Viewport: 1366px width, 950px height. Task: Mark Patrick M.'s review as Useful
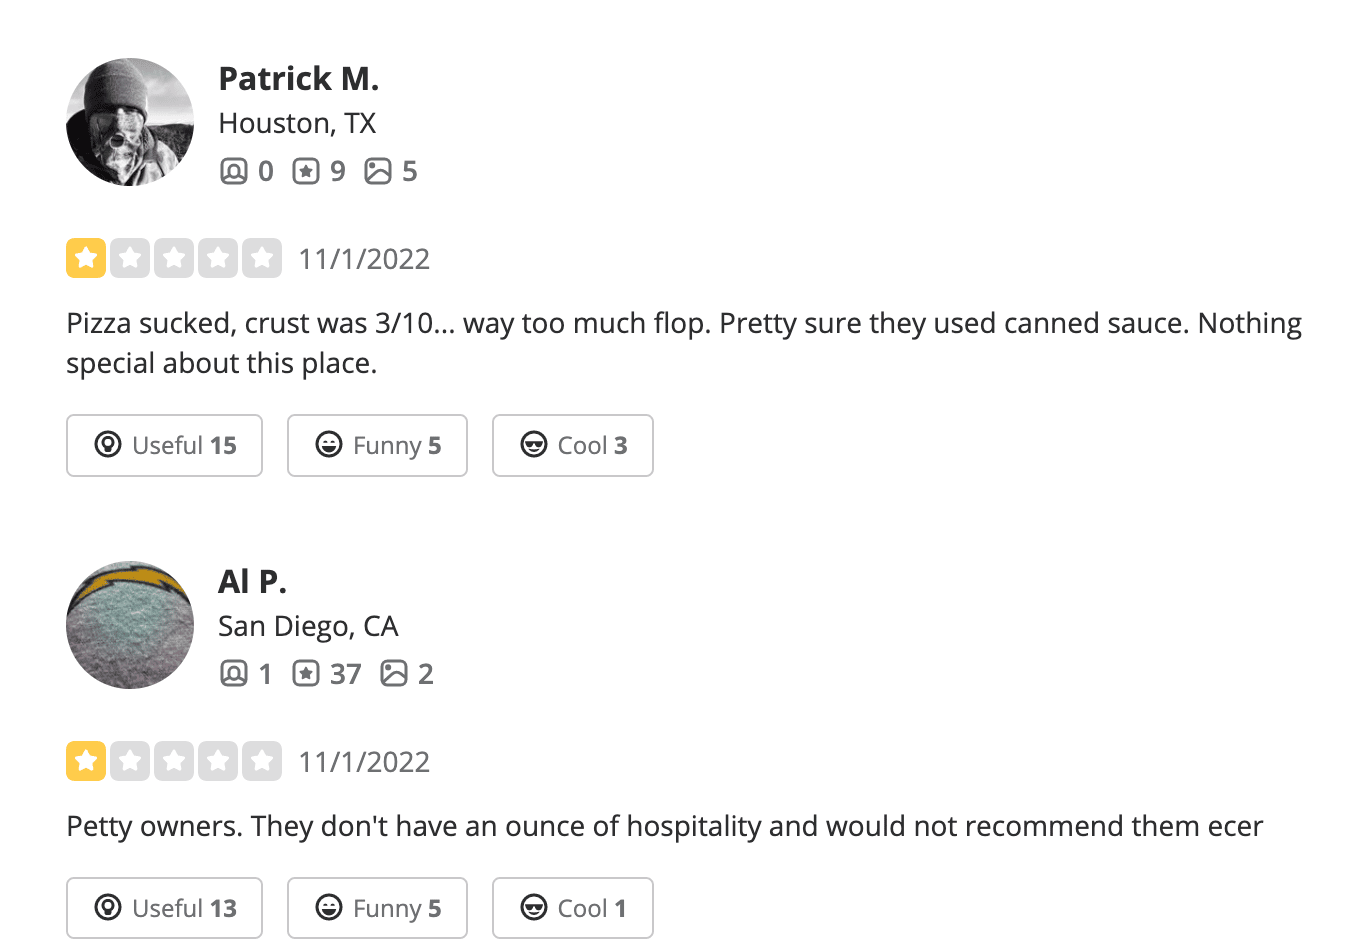(165, 445)
